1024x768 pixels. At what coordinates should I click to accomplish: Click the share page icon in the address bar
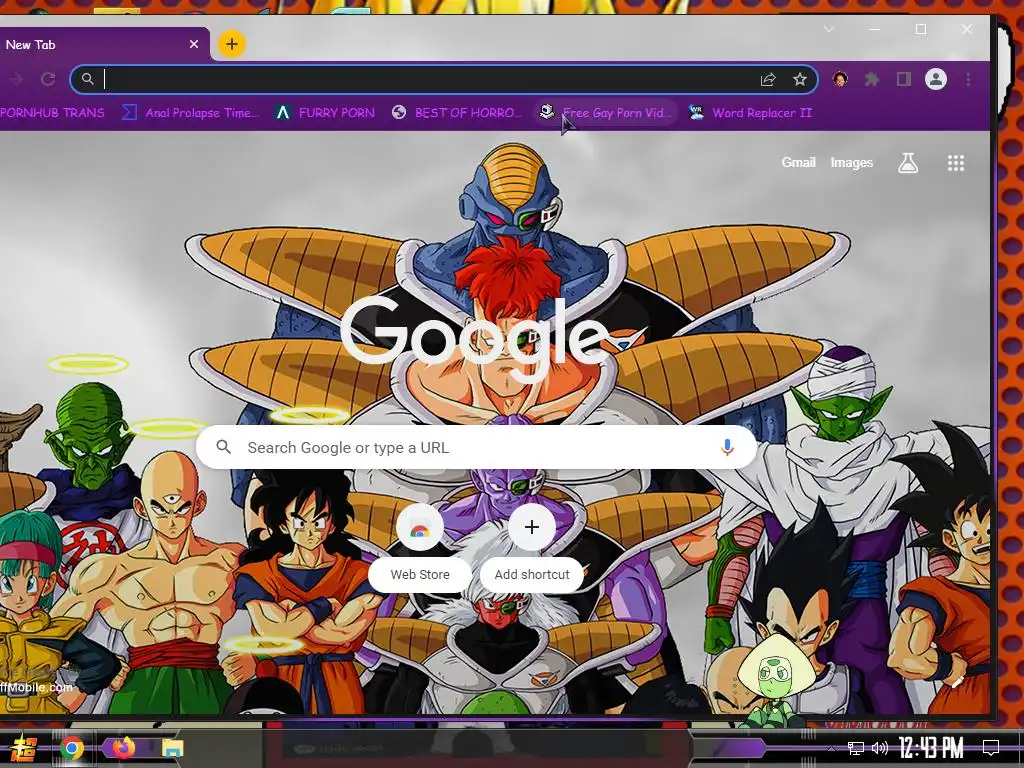click(x=768, y=80)
